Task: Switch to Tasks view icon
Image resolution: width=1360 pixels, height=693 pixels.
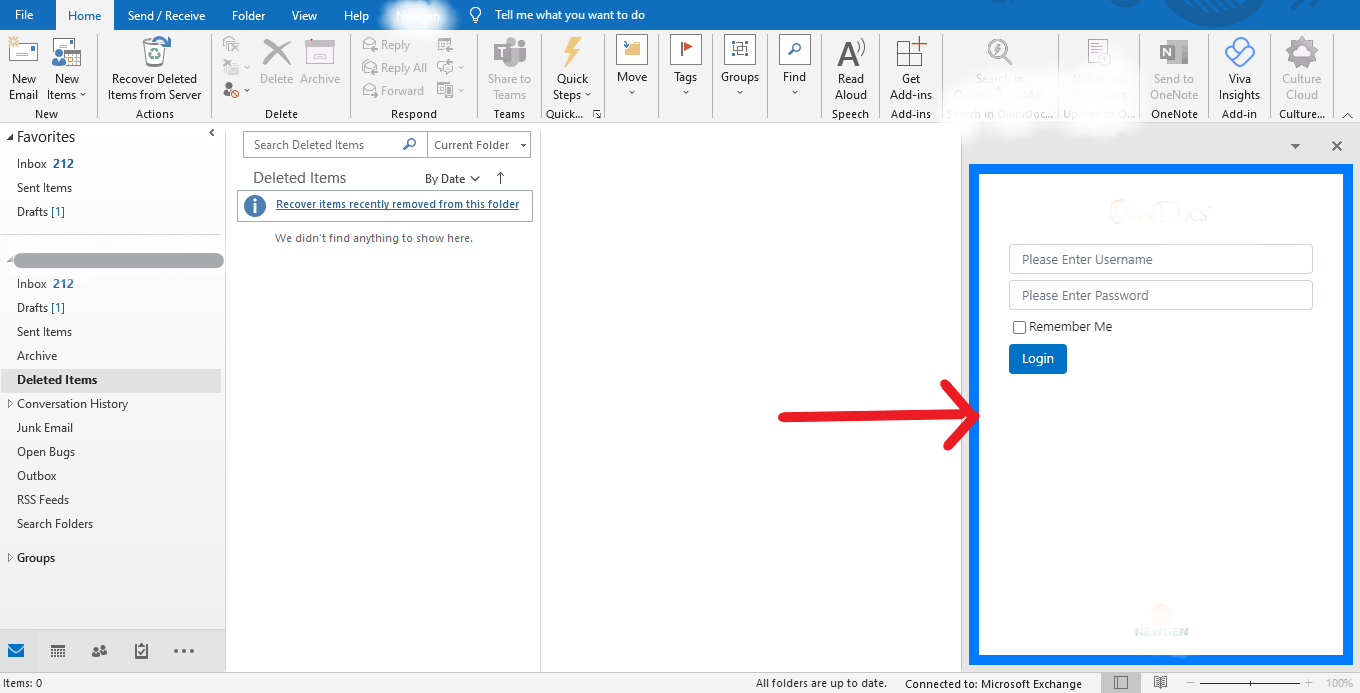Action: 141,651
